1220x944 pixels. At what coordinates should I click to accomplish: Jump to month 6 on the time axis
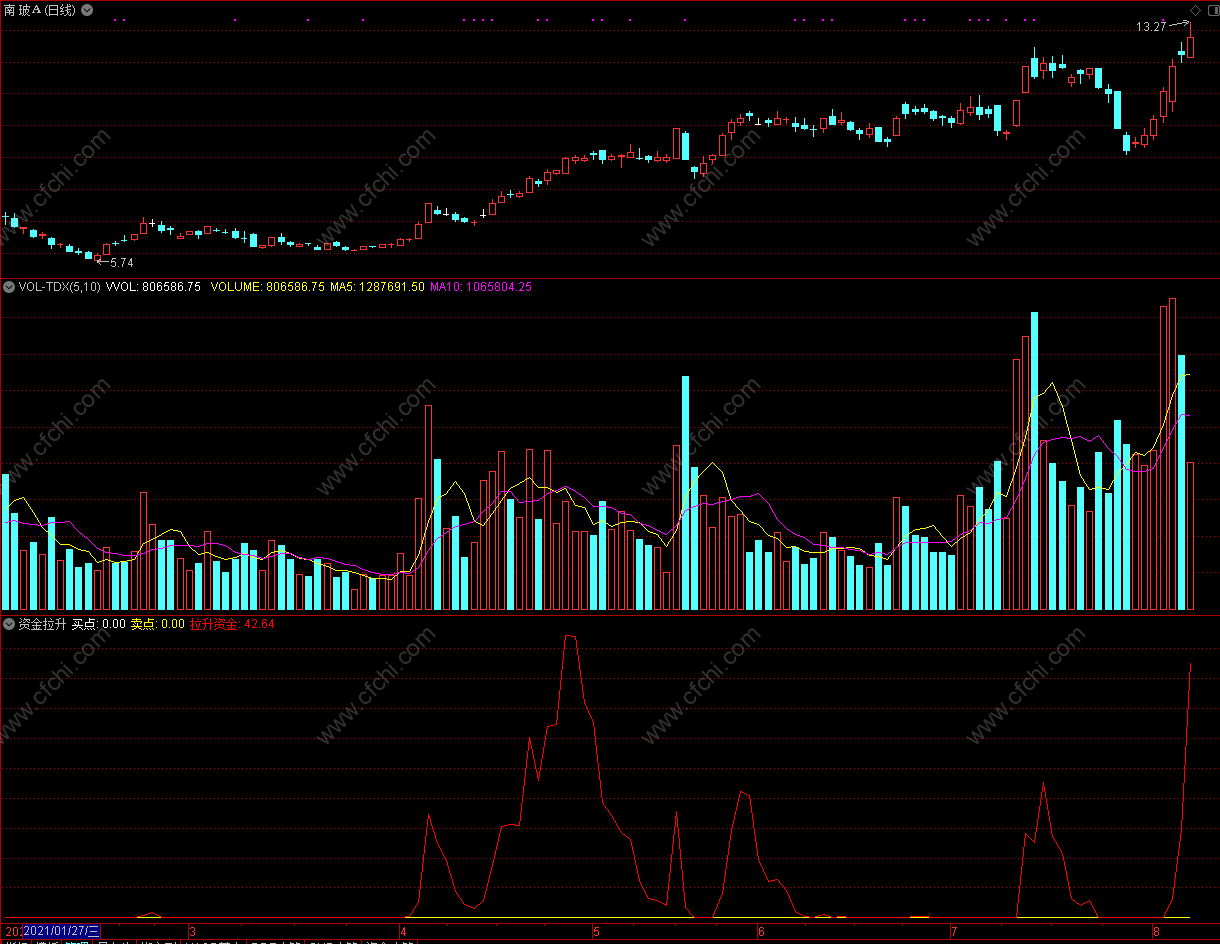[761, 932]
